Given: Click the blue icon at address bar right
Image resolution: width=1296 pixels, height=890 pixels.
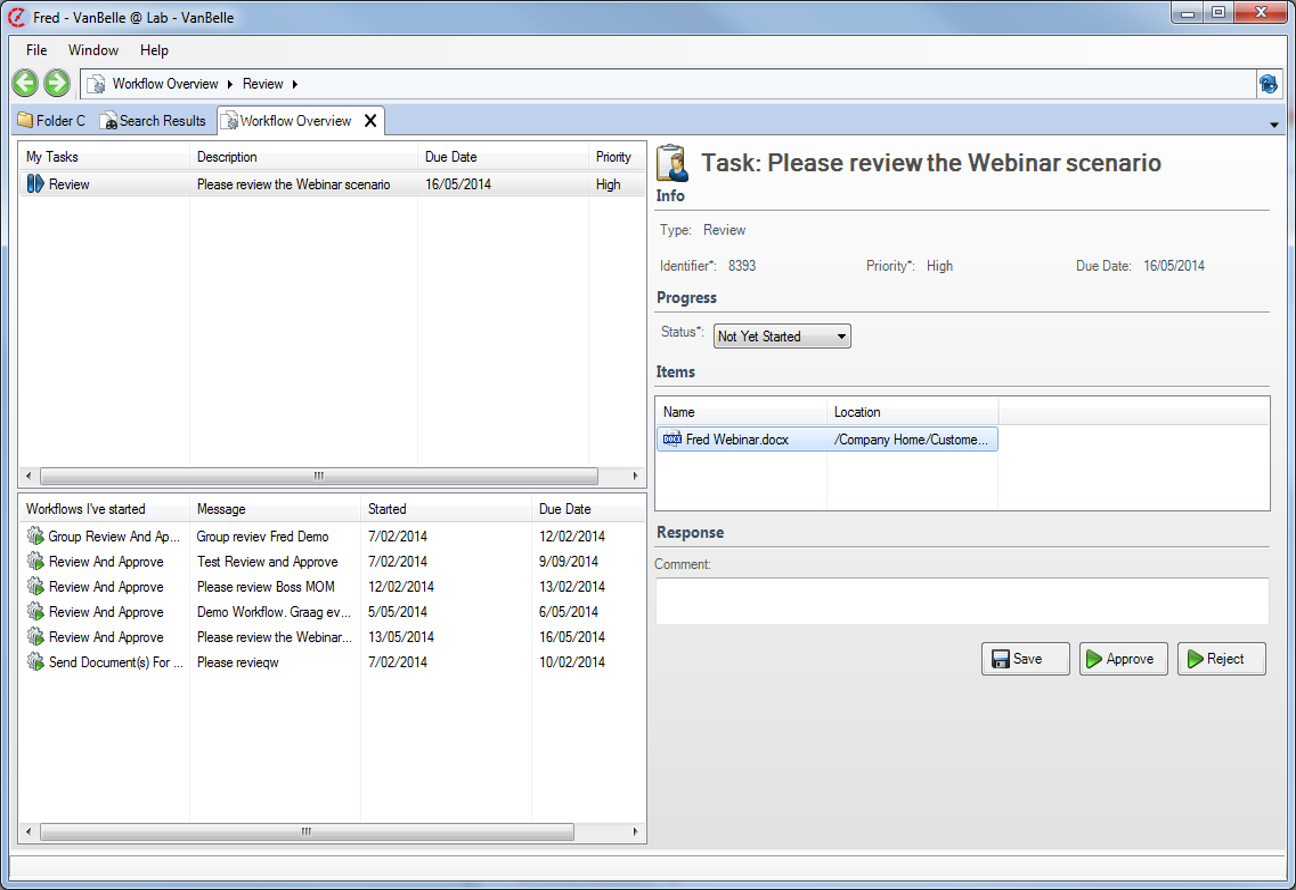Looking at the screenshot, I should click(x=1268, y=84).
